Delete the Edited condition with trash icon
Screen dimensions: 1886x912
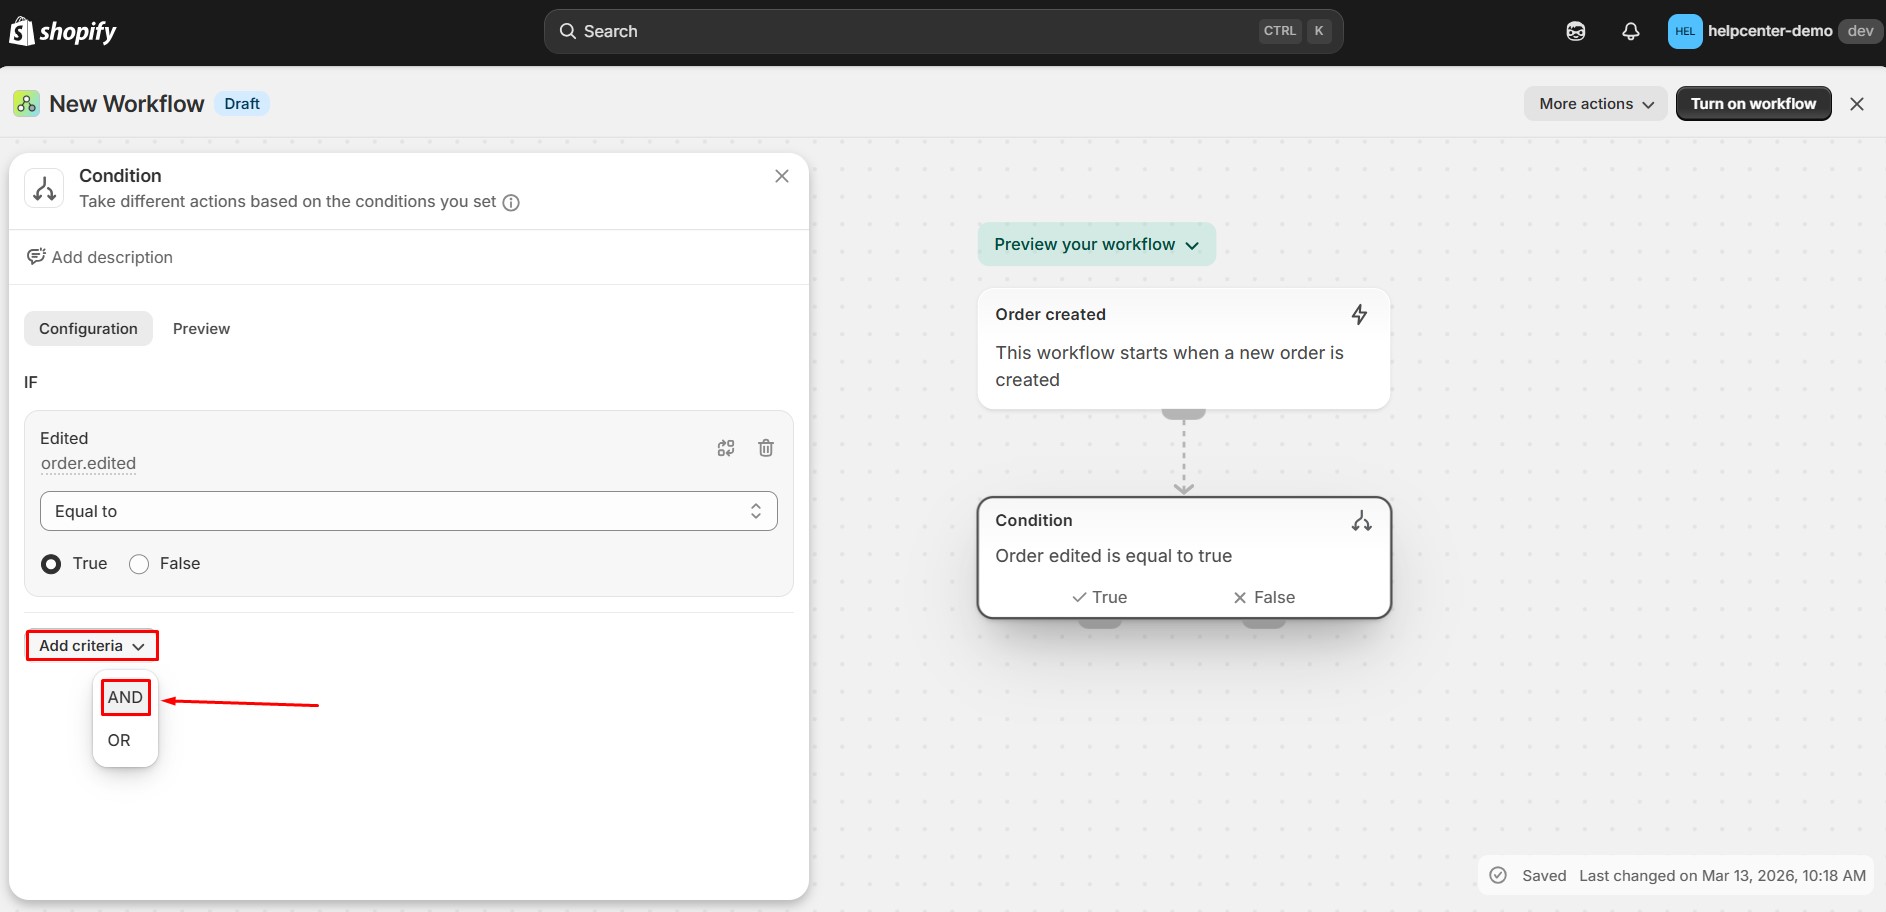pyautogui.click(x=766, y=448)
